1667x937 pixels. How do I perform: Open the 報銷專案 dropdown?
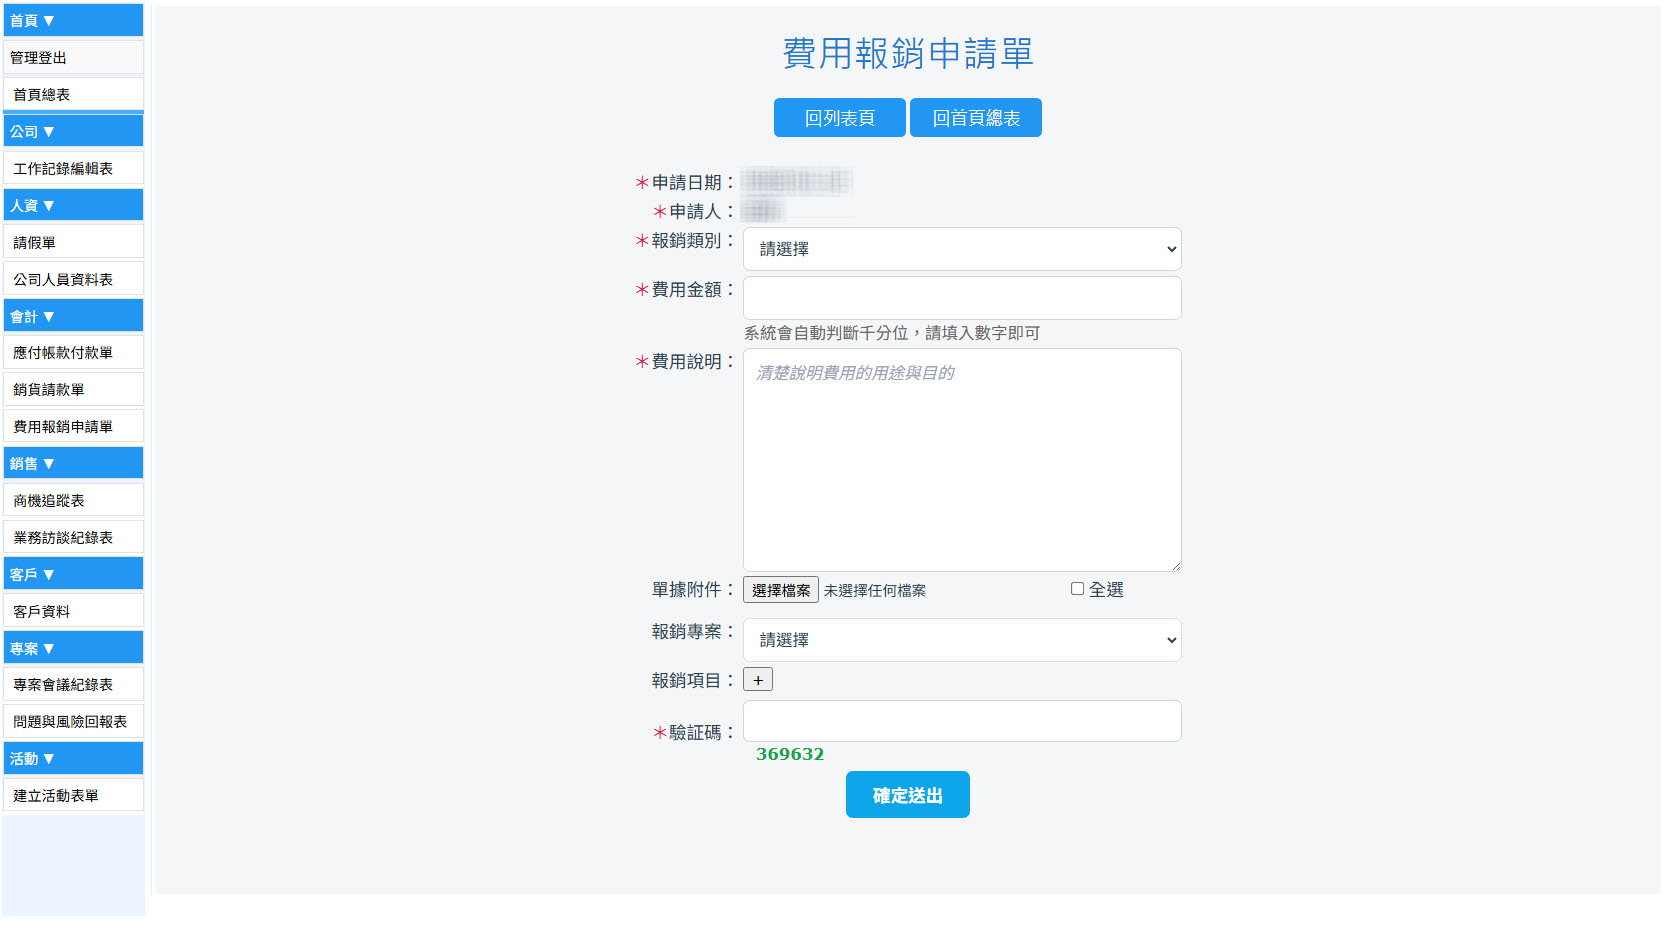[962, 640]
